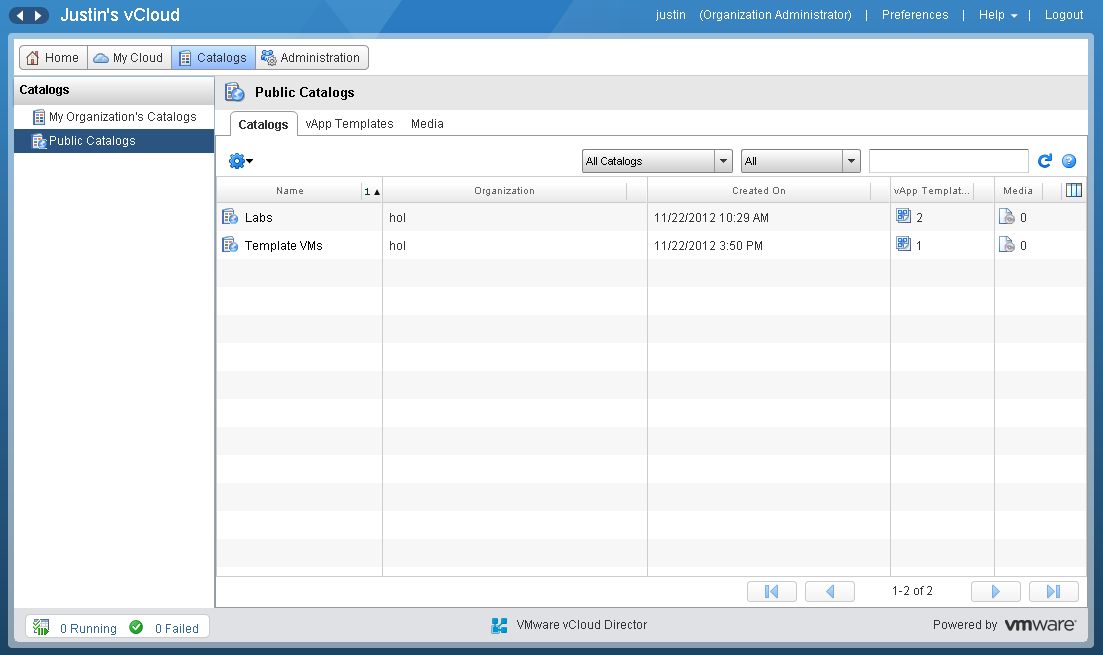The image size is (1103, 655).
Task: Go to the previous page
Action: click(x=829, y=591)
